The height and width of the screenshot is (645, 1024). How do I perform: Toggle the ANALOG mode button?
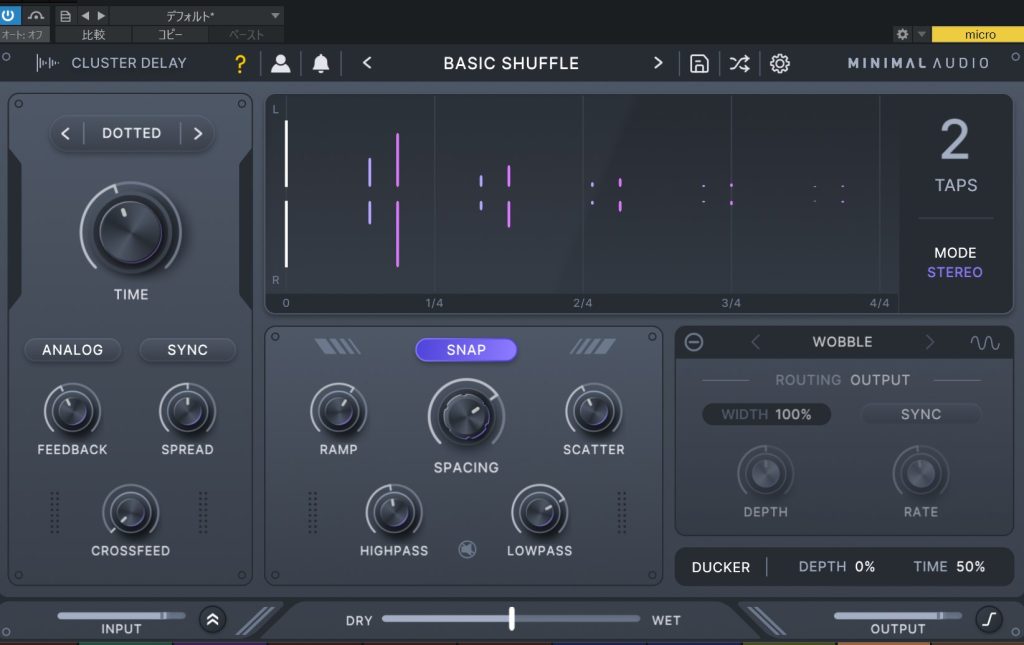tap(72, 350)
